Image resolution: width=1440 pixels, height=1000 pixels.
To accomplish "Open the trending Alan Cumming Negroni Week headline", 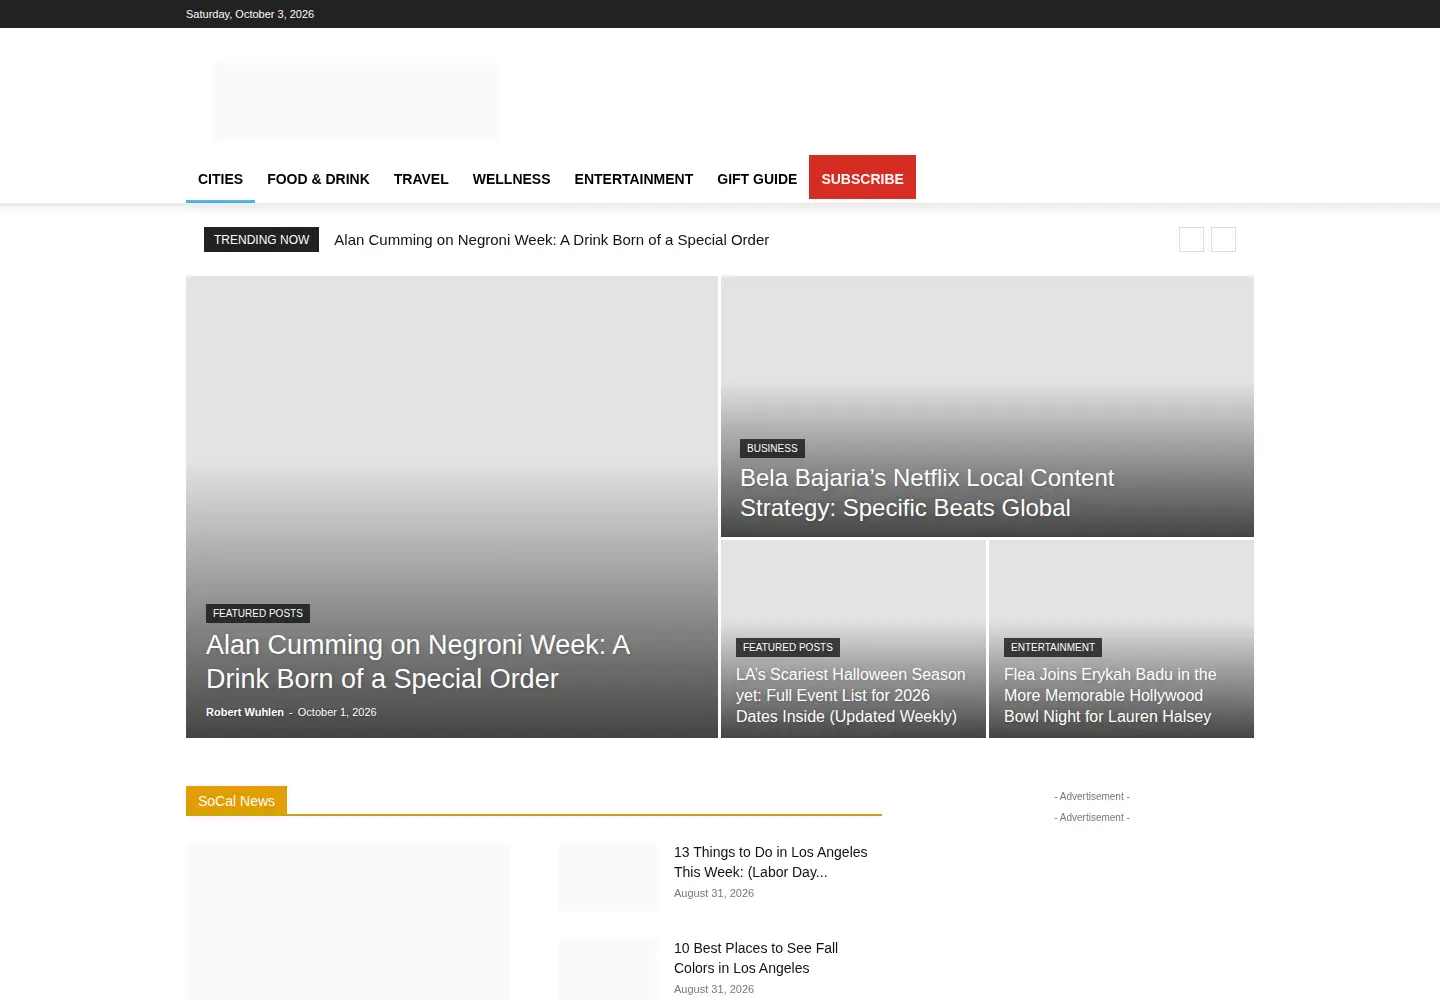I will coord(551,240).
